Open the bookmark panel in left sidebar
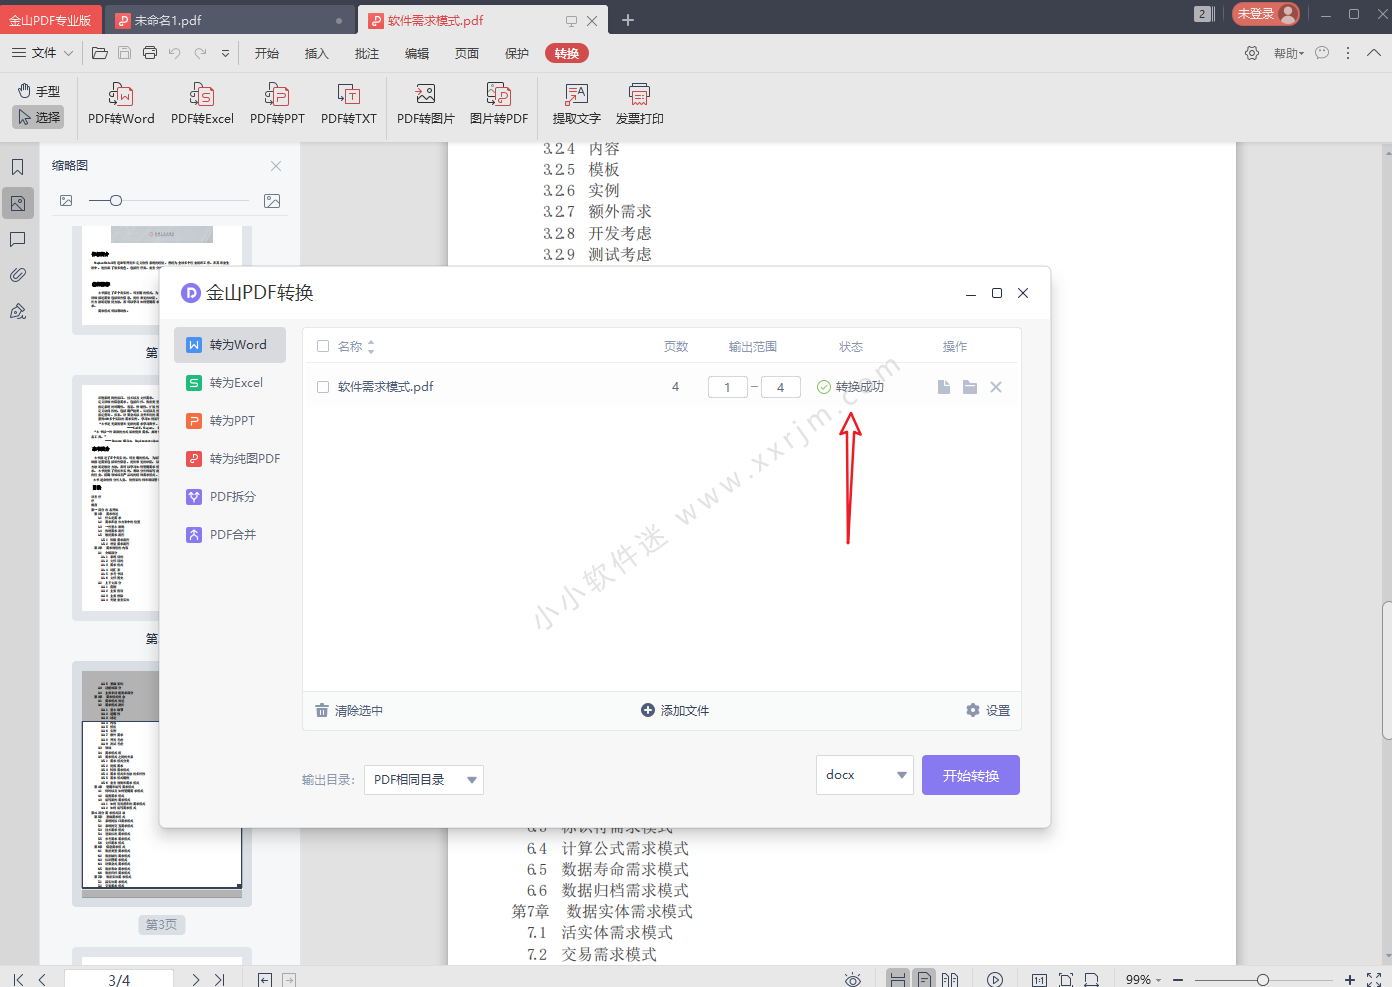 pos(18,167)
